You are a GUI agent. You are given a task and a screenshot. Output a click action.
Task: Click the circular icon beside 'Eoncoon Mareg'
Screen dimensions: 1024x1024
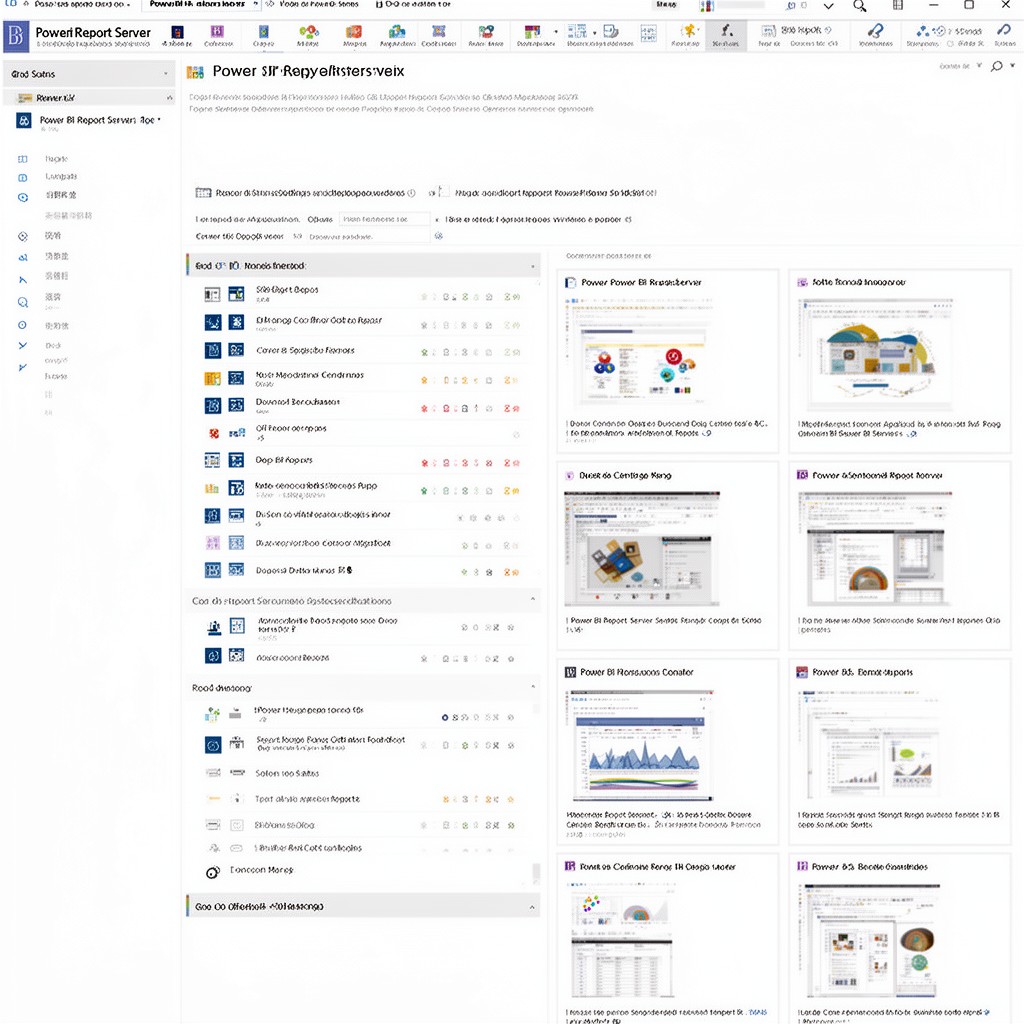tap(213, 872)
